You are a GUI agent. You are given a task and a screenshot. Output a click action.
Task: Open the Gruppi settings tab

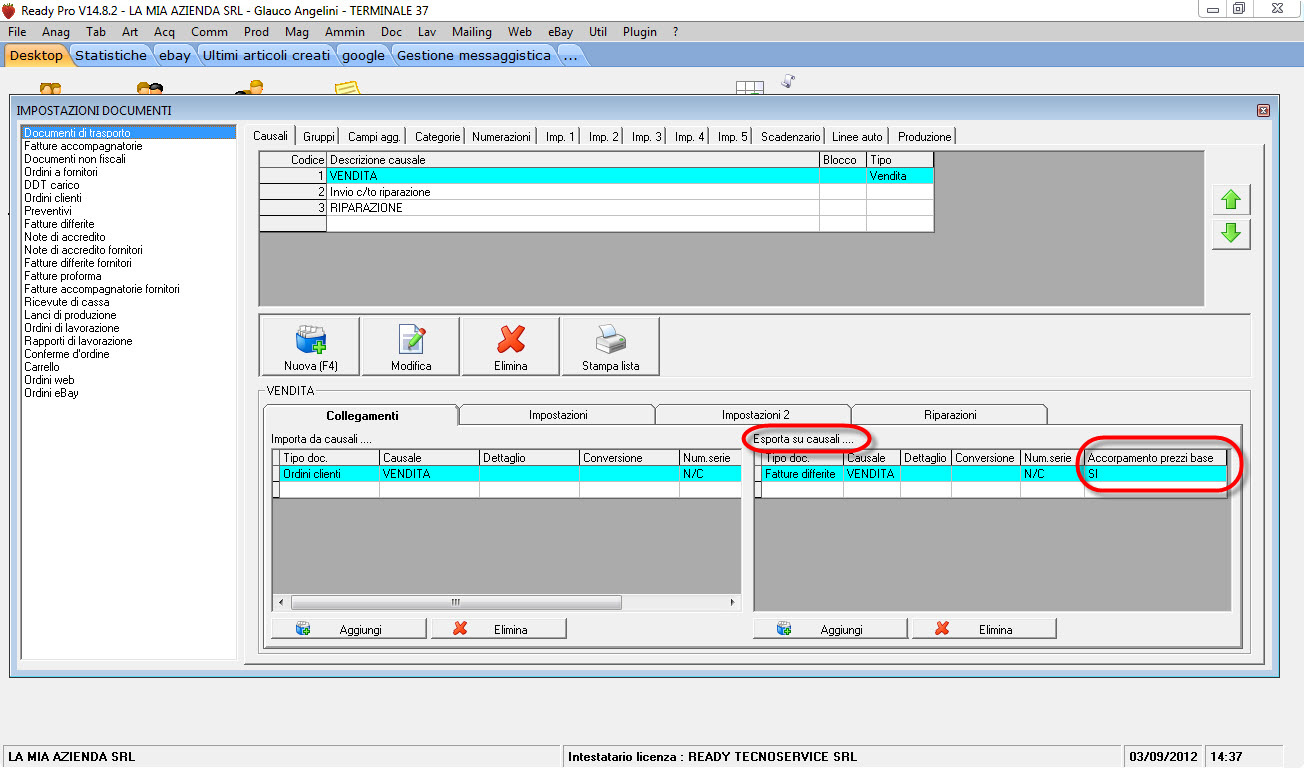[319, 136]
